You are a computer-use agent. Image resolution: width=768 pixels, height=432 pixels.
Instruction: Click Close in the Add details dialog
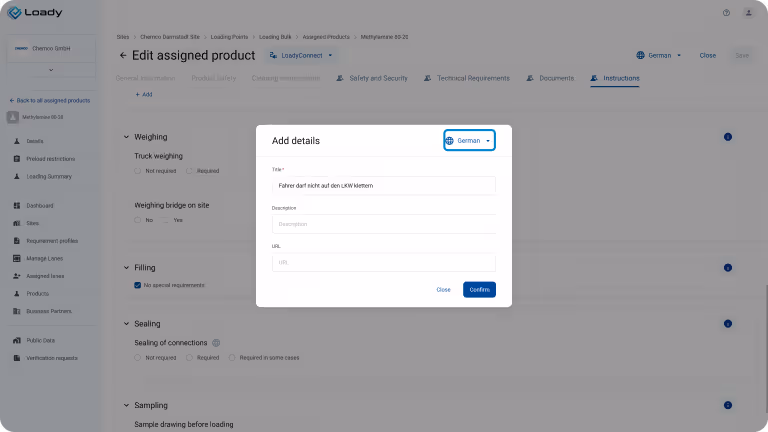443,290
